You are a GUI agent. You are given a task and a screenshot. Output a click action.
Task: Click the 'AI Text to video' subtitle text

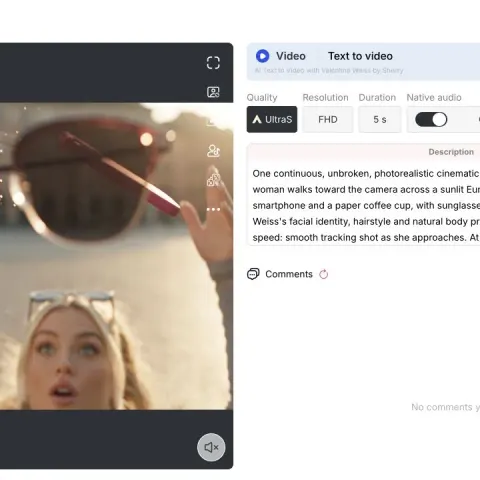point(329,70)
